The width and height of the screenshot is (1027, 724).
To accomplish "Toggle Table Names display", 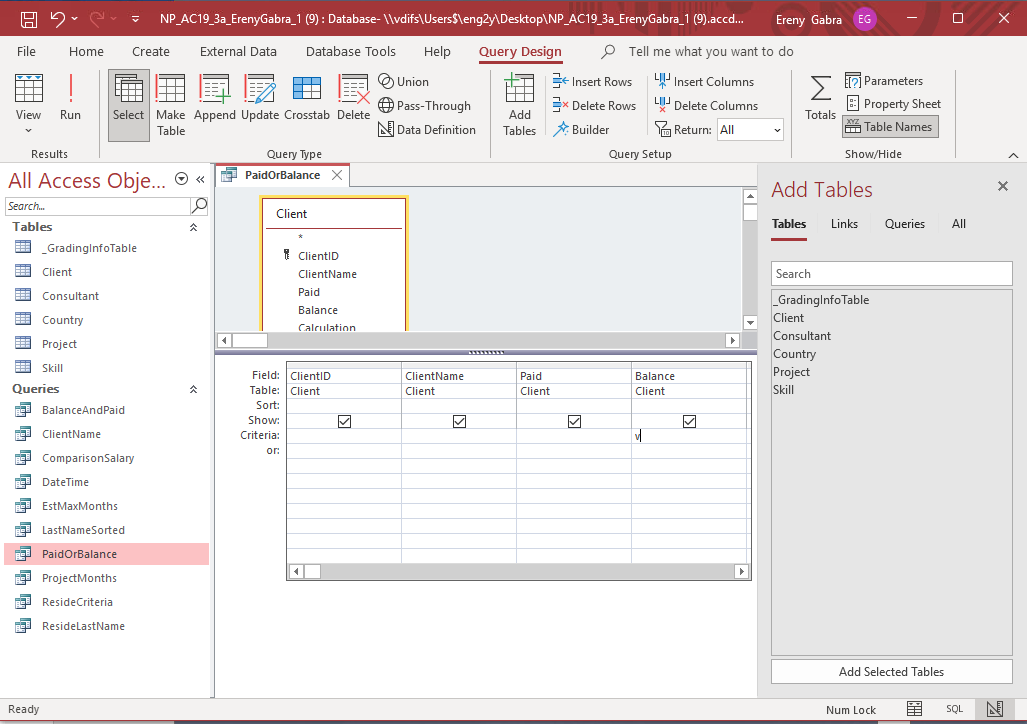I will [889, 126].
